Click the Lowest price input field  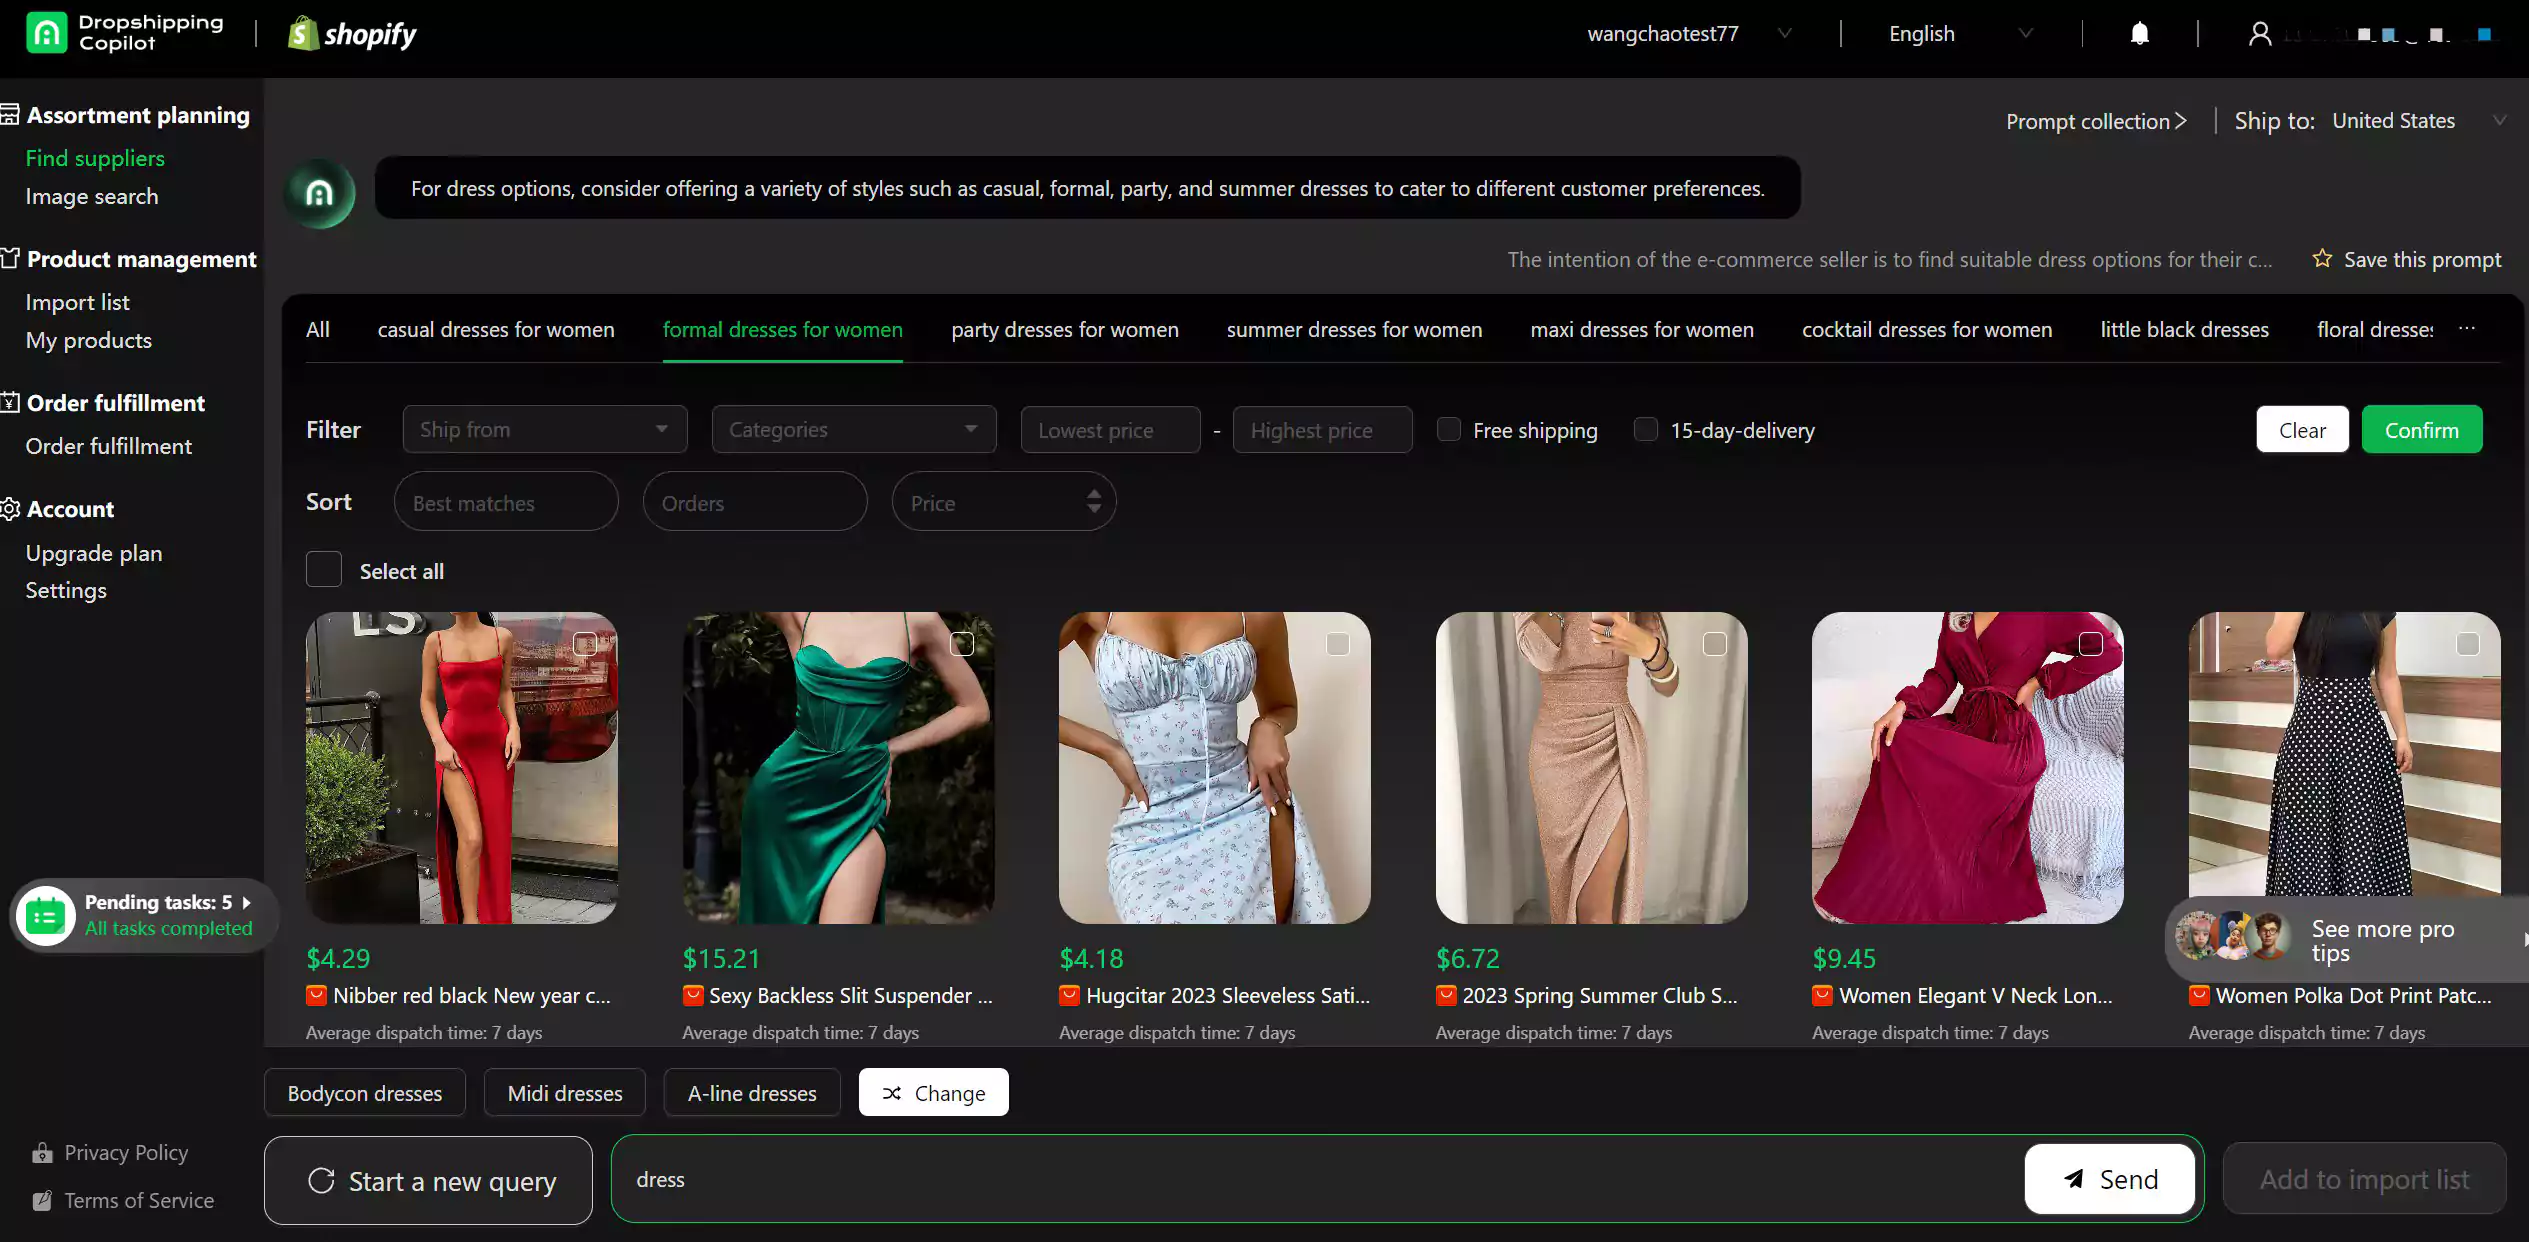(x=1110, y=430)
